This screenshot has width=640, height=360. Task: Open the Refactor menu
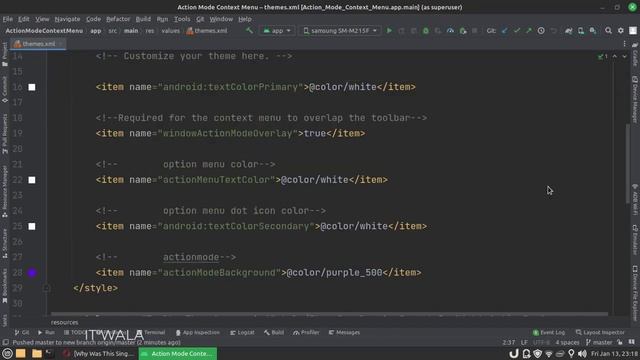point(118,19)
